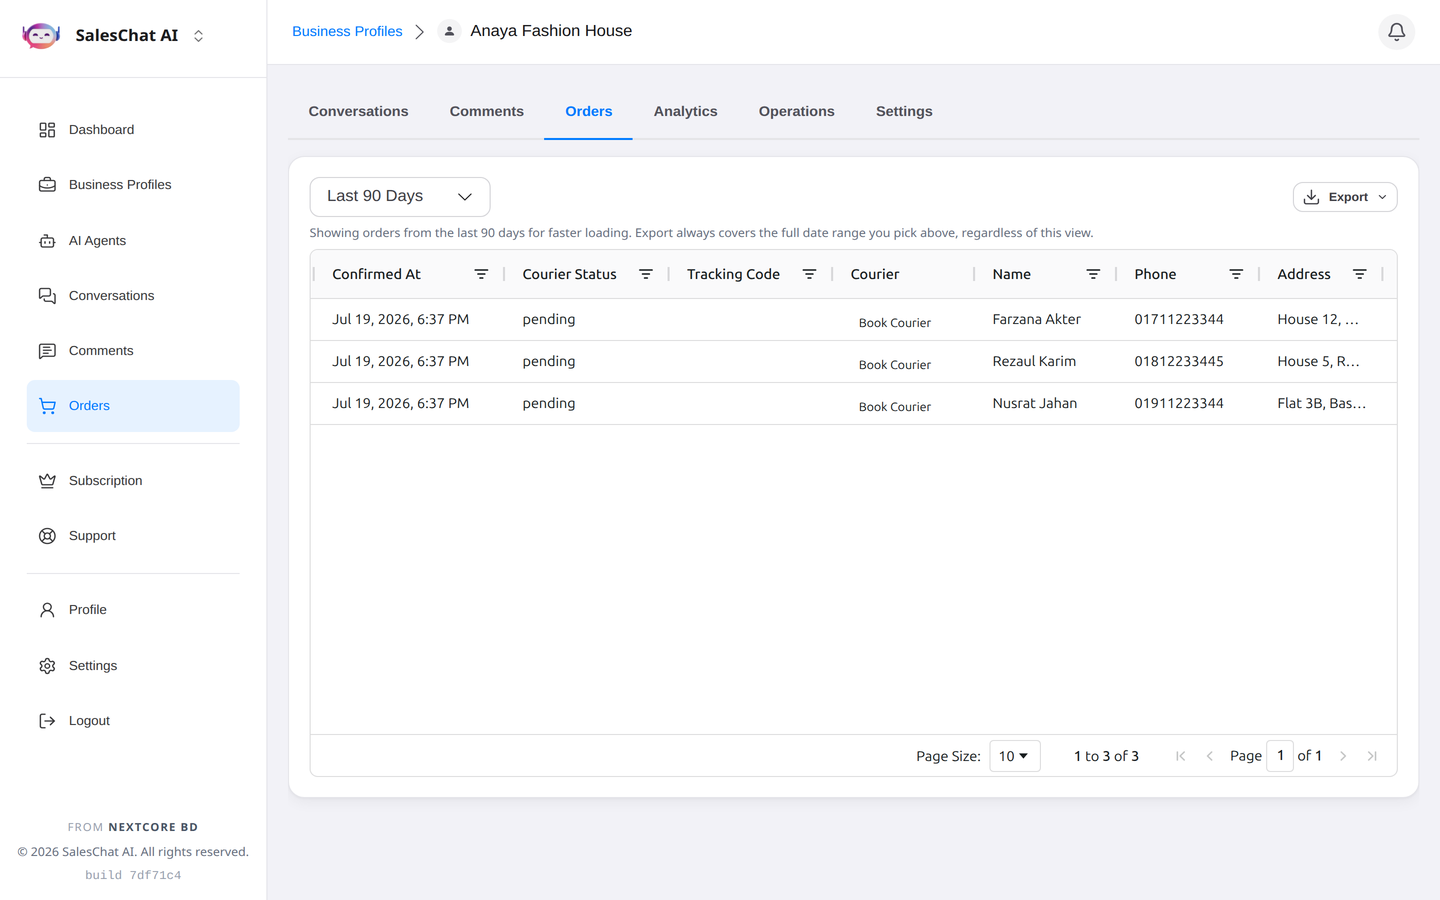
Task: Click the AI Agents robot icon
Action: [x=47, y=241]
